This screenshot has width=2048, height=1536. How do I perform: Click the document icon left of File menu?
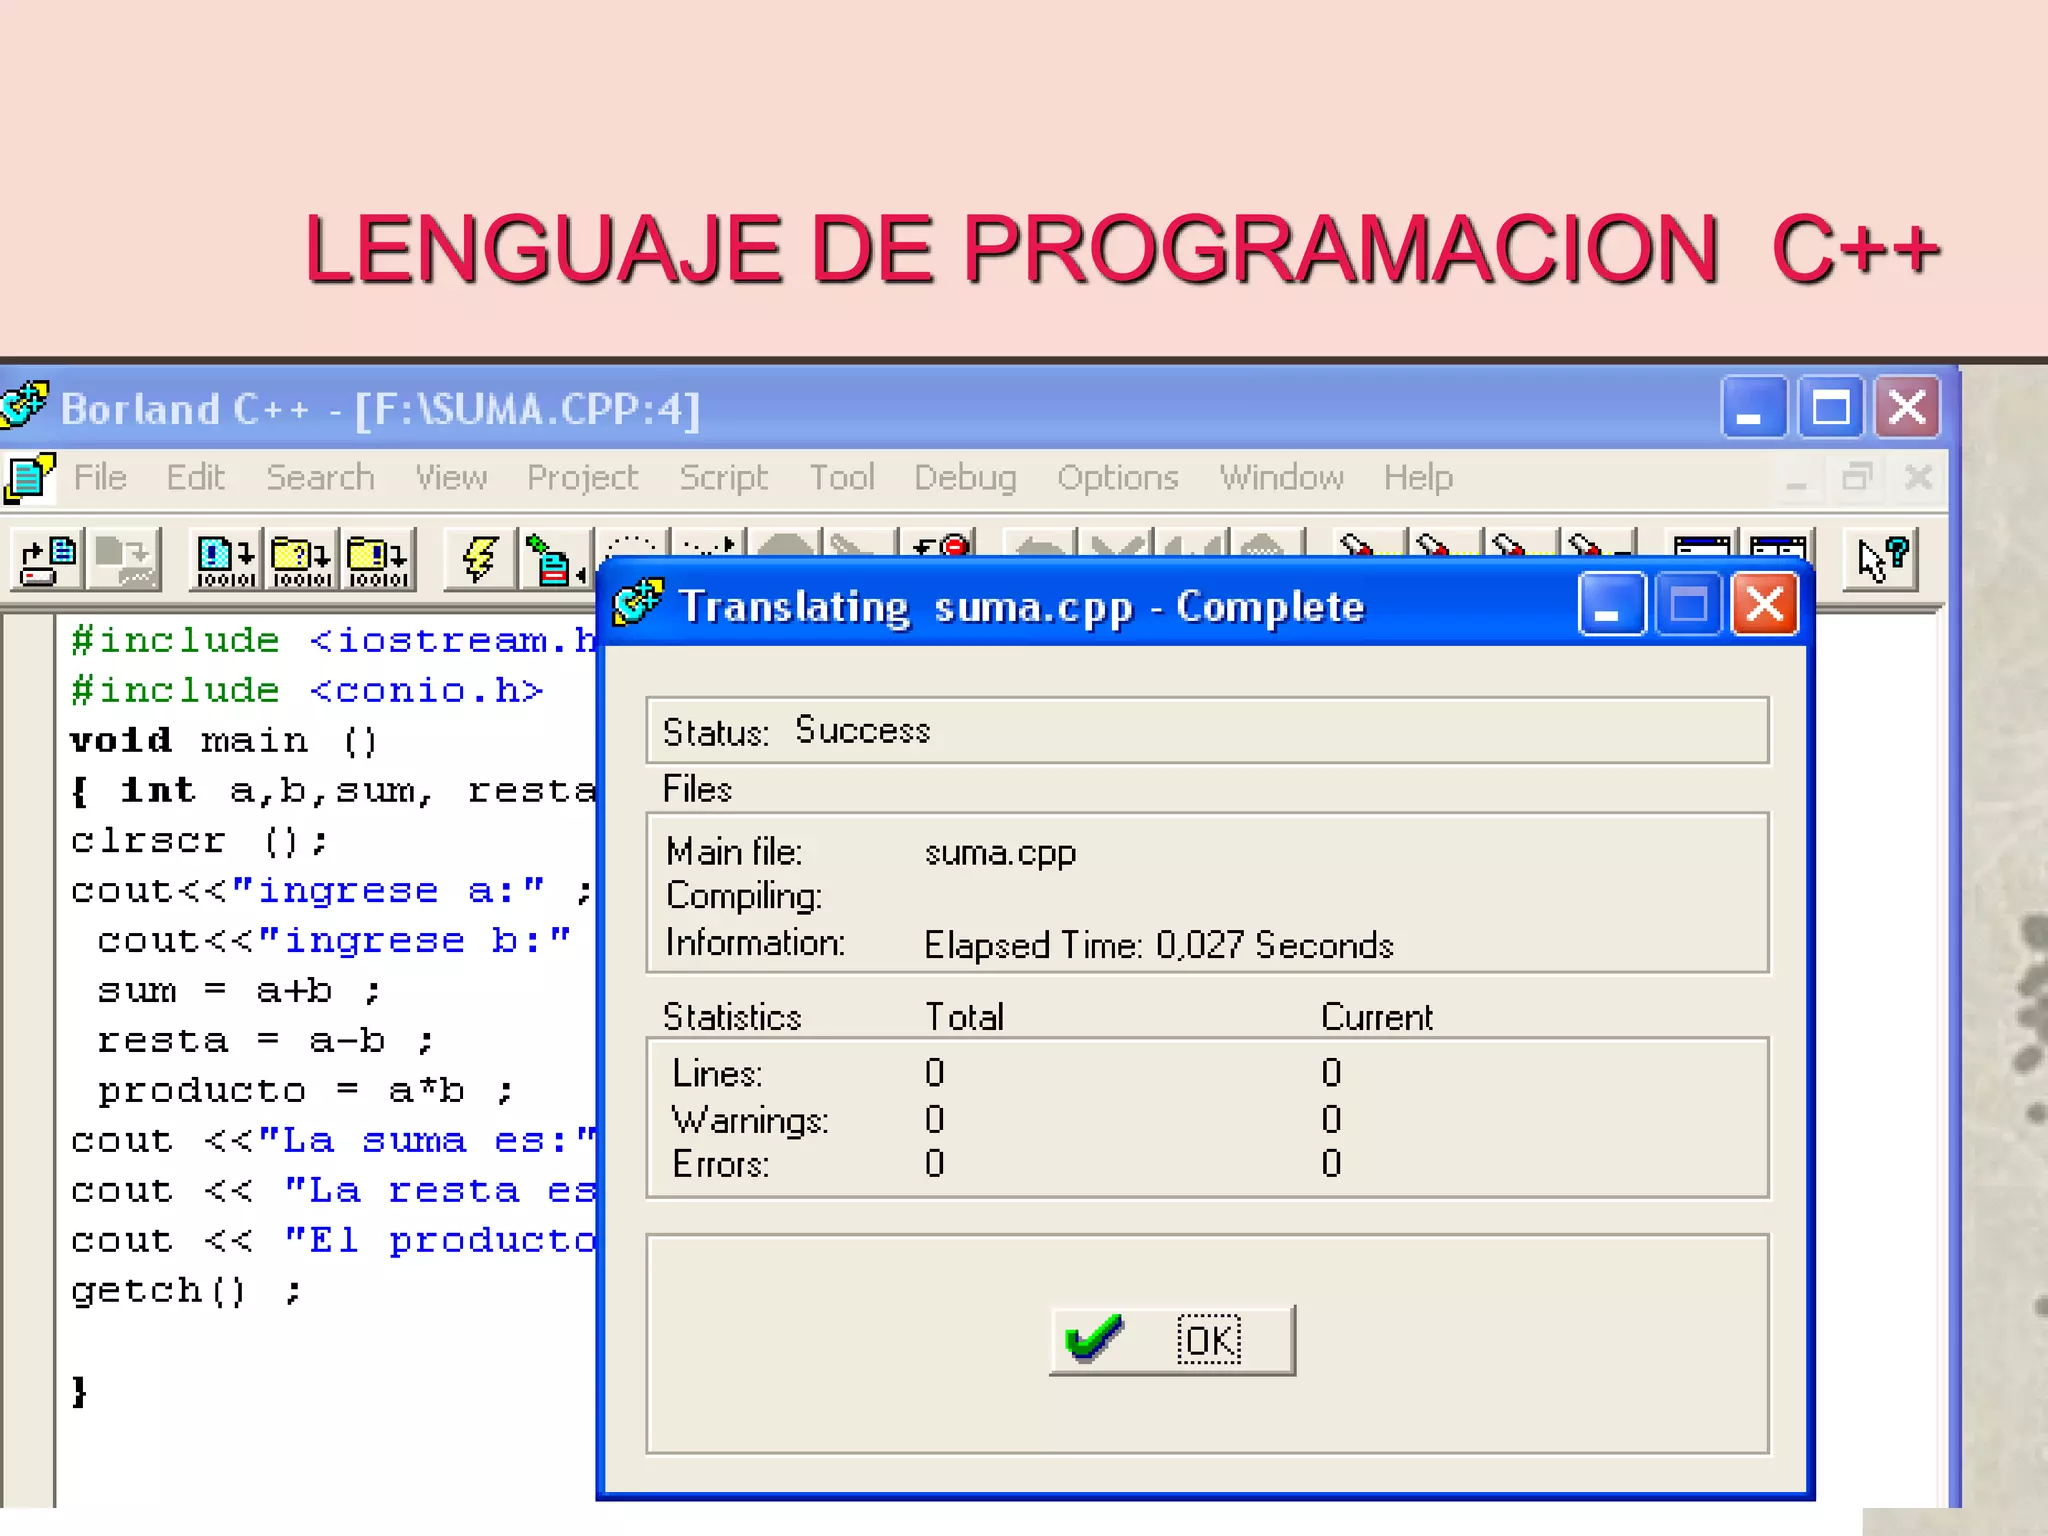29,477
